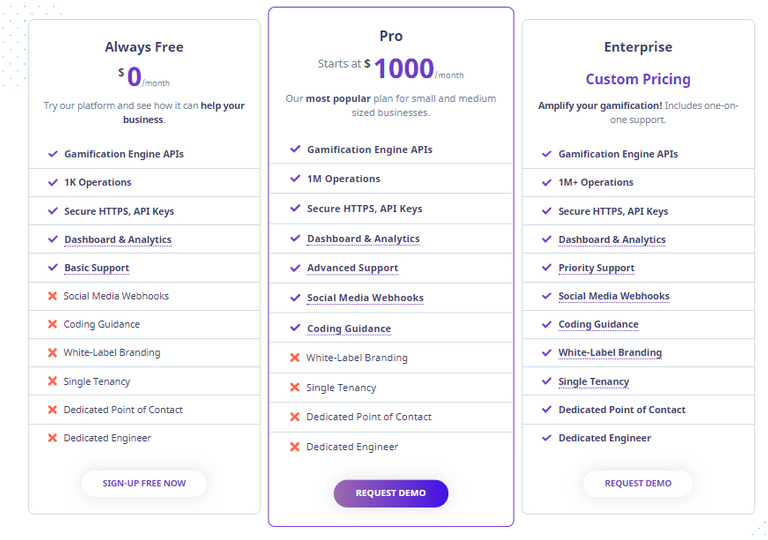The image size is (768, 540).
Task: Click the underlined Priority Support link
Action: 596,268
